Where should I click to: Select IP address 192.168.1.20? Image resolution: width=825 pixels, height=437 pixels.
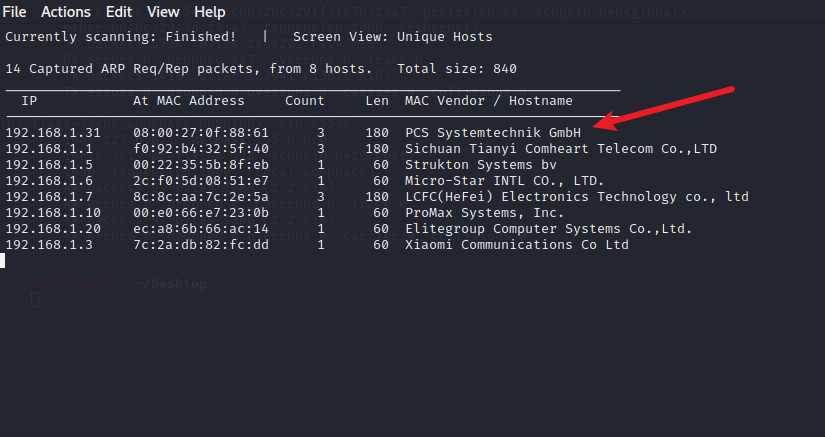(53, 229)
